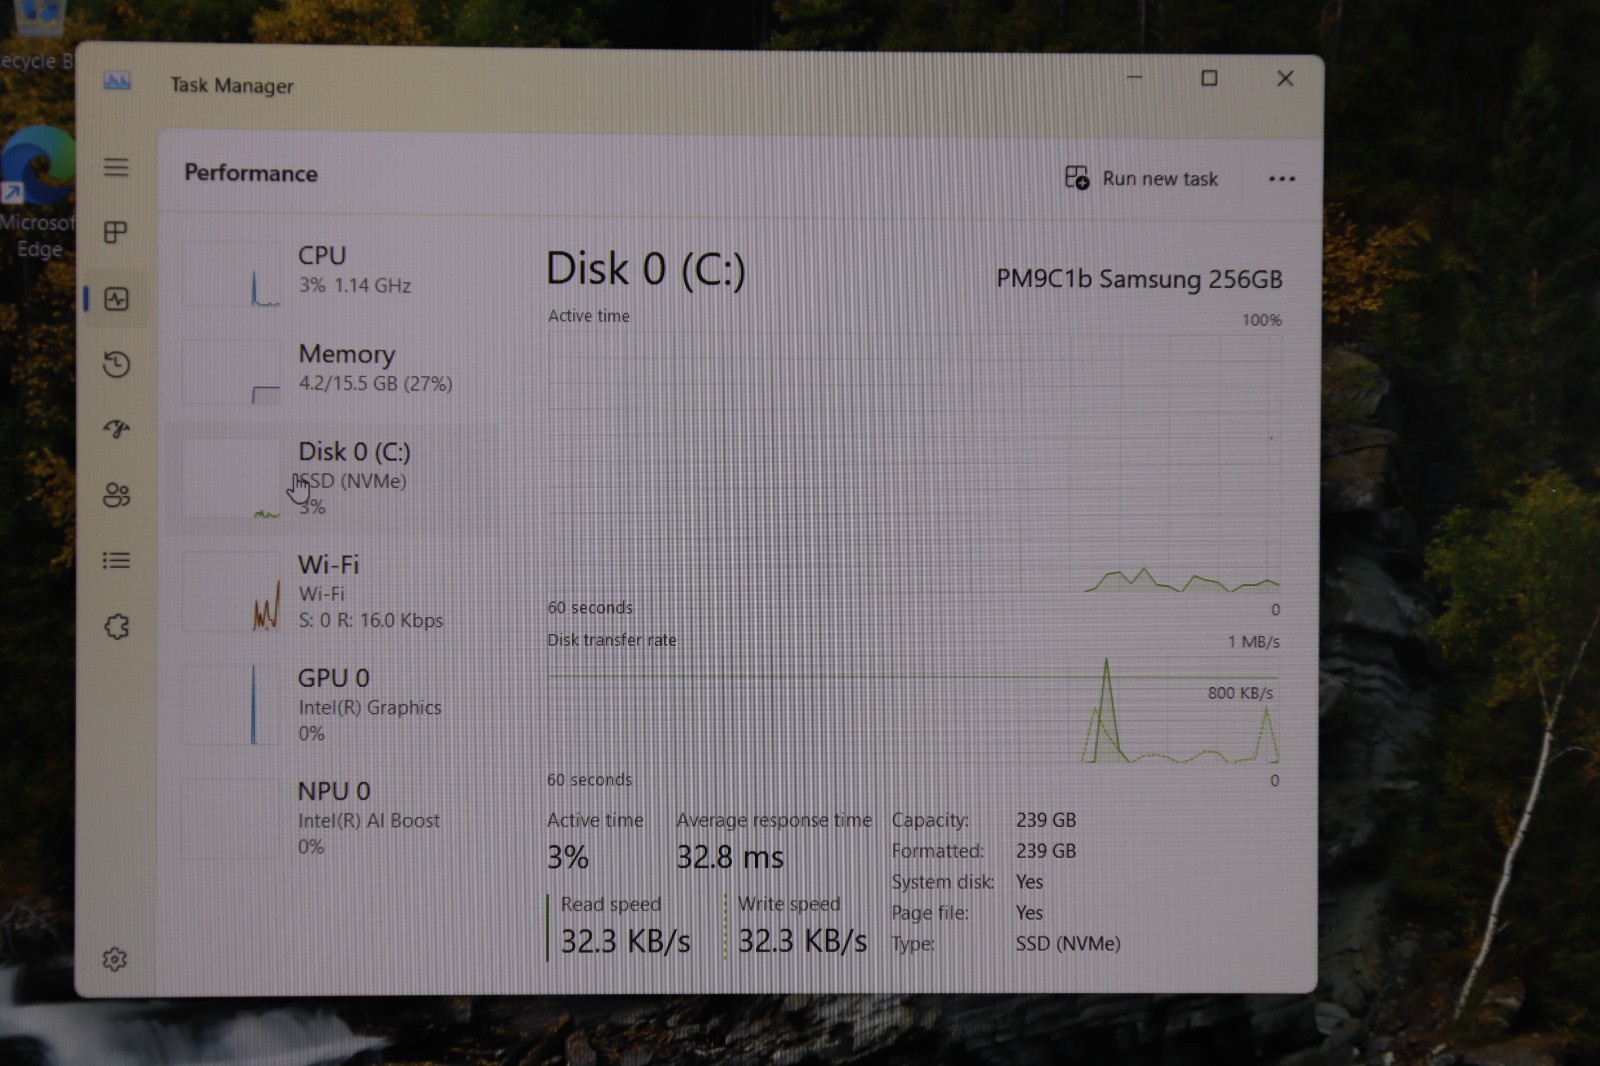Click the Read speed '32.3 KB/s' value
Screen dimensions: 1600x1066
click(625, 941)
